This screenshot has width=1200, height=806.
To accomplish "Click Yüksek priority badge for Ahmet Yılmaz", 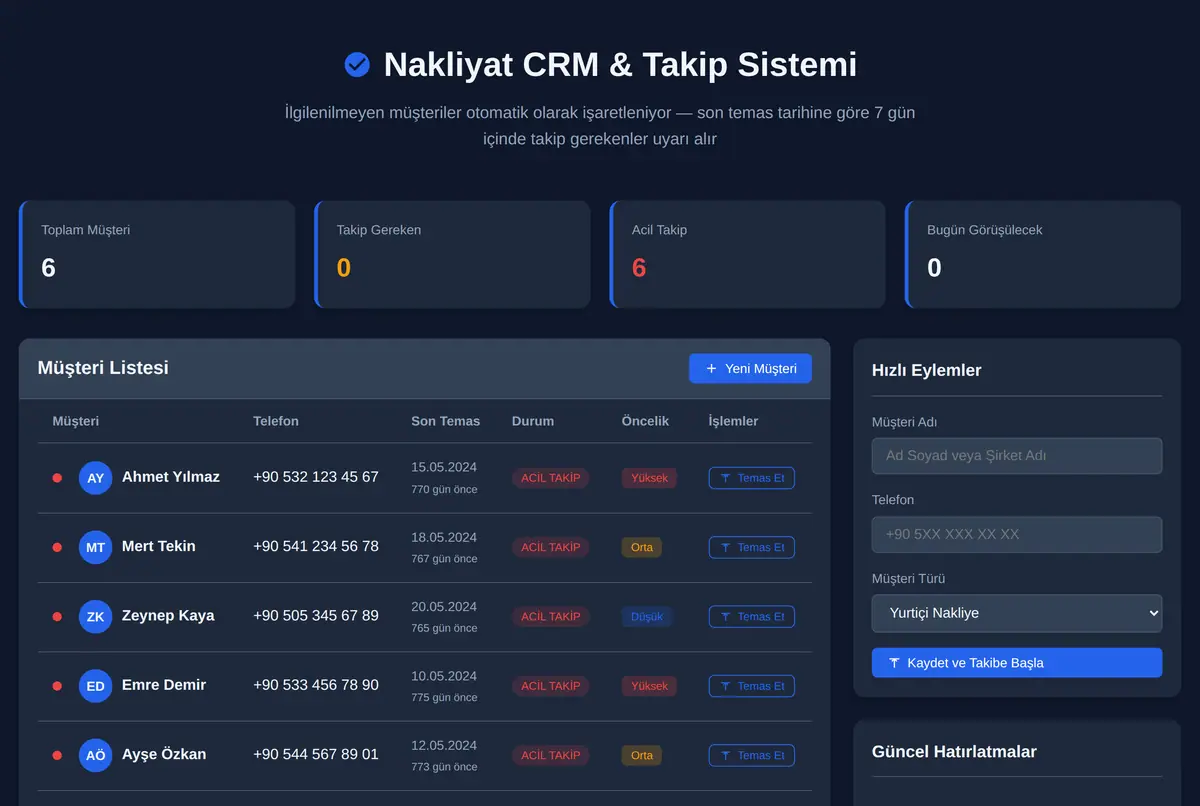I will (649, 478).
